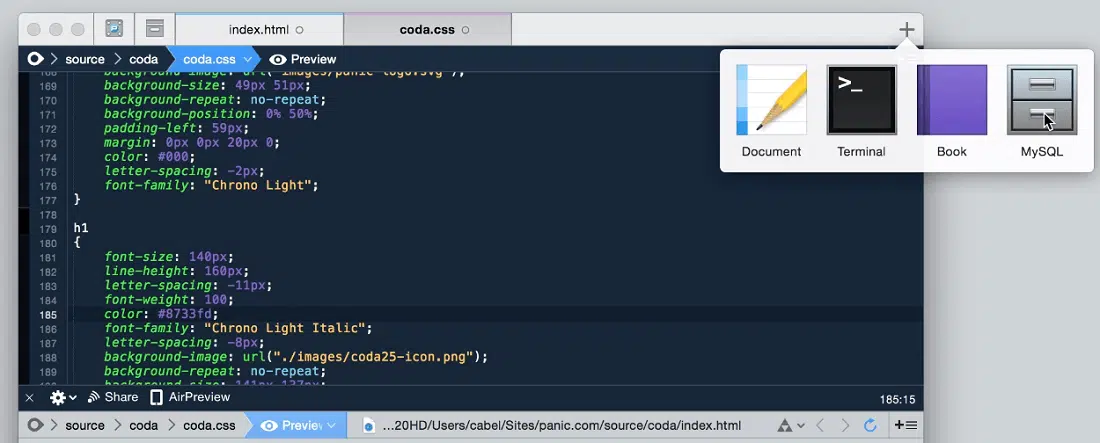The width and height of the screenshot is (1100, 443).
Task: Choose the MySQL tab type icon
Action: 1041,100
